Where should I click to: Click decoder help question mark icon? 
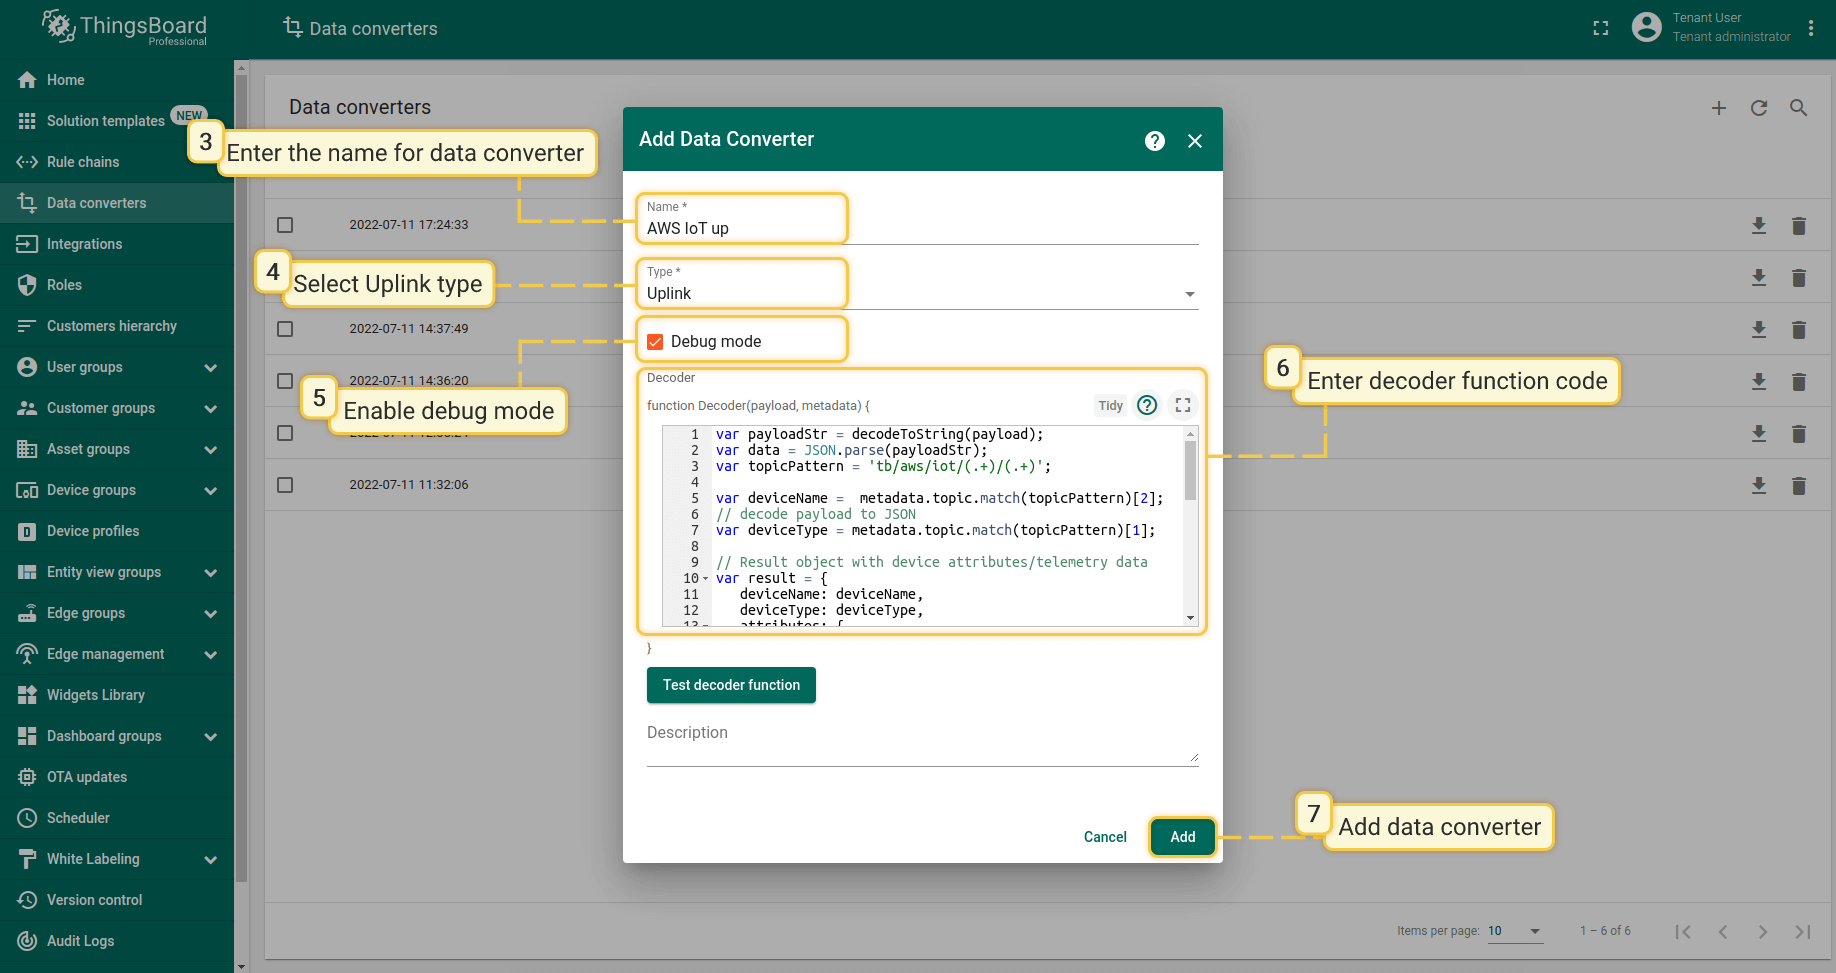tap(1147, 405)
